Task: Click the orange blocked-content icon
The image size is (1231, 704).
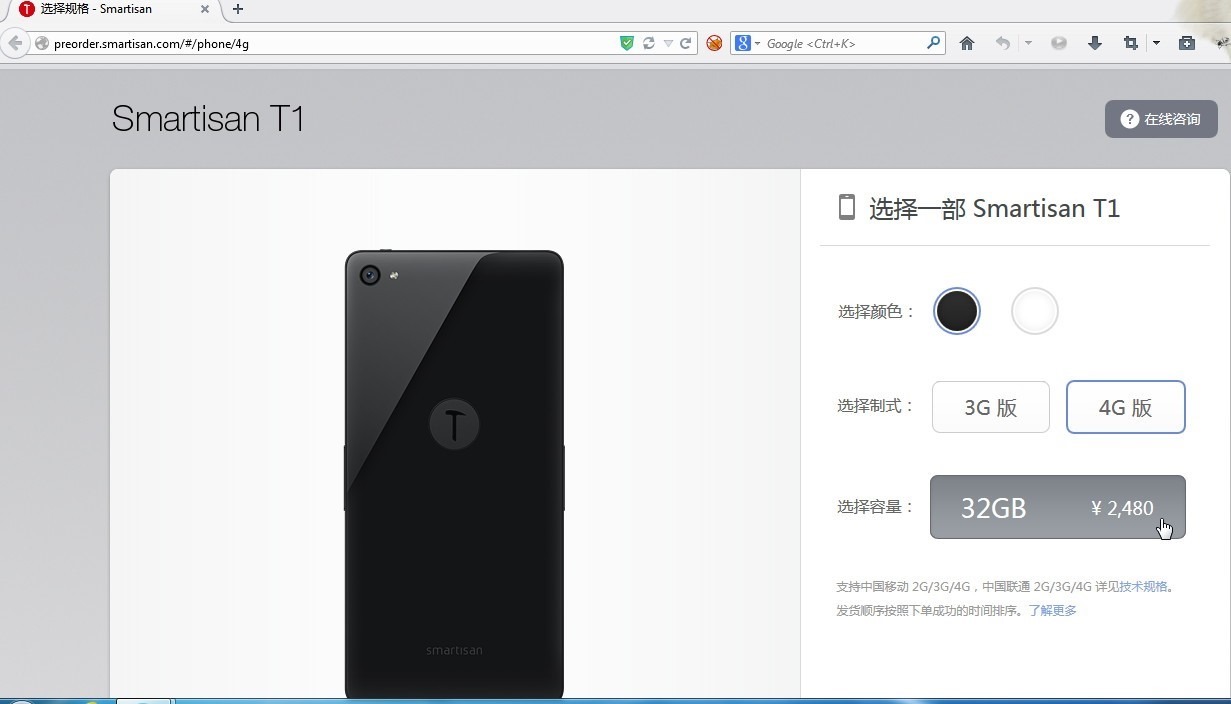Action: click(714, 43)
